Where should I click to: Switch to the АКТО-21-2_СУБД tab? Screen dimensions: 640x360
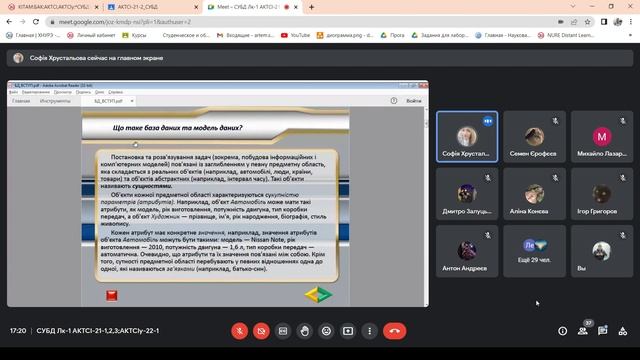coord(152,7)
